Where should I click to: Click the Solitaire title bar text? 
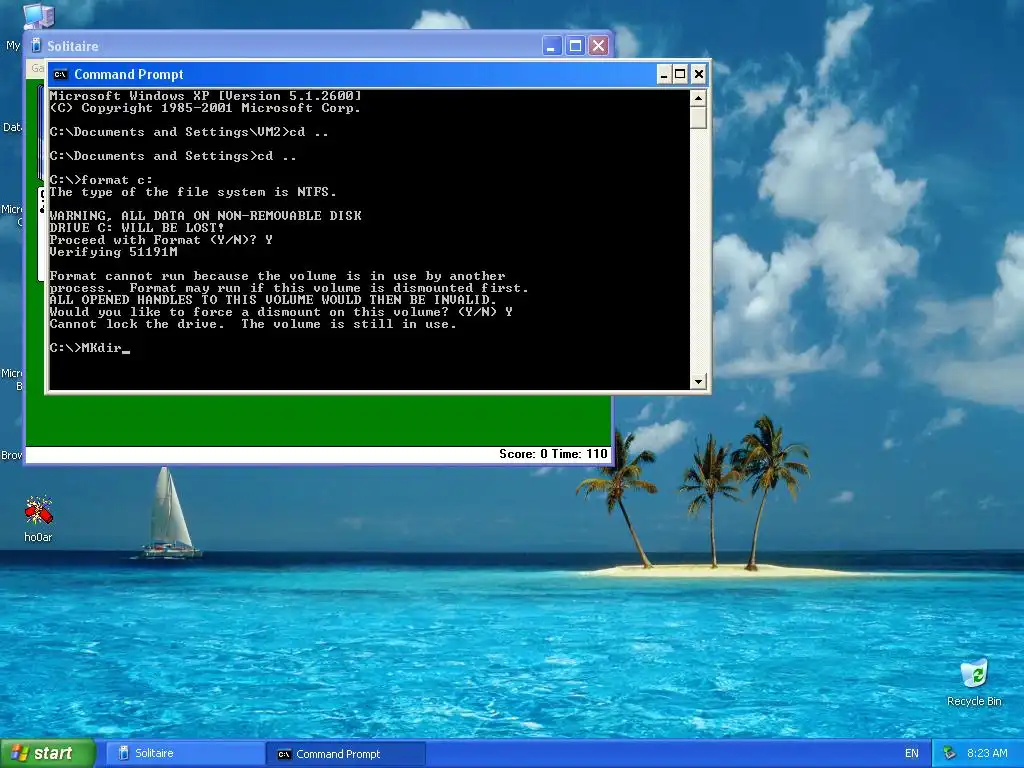point(72,46)
